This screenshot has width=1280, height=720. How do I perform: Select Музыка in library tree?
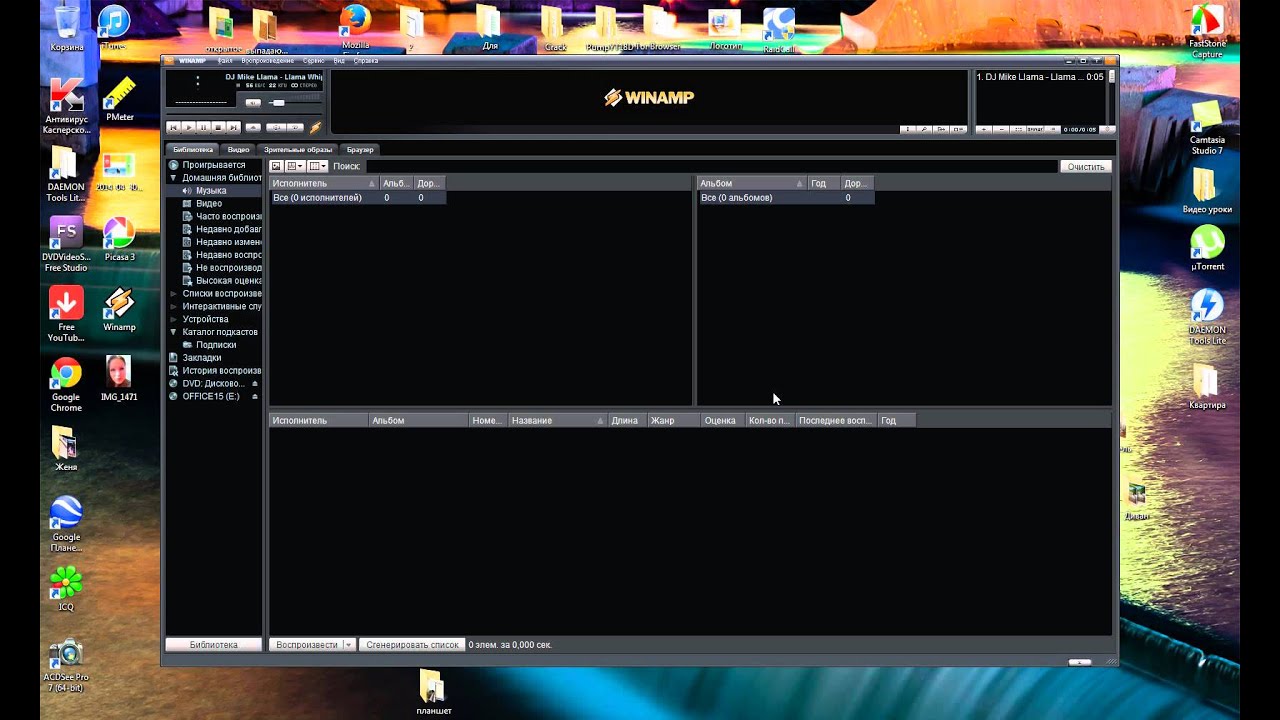tap(211, 190)
